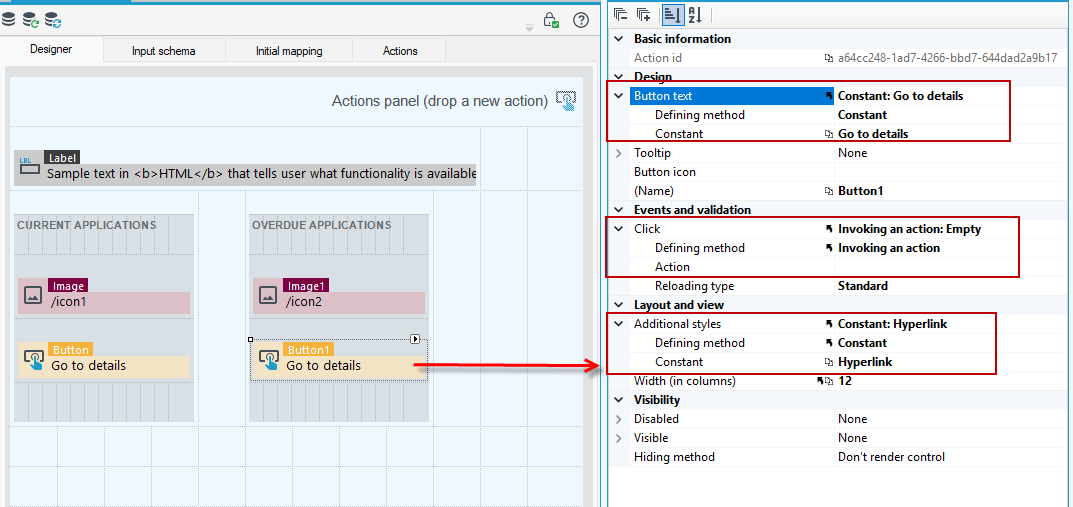Viewport: 1073px width, 507px height.
Task: Switch to the Designer tab
Action: (51, 50)
